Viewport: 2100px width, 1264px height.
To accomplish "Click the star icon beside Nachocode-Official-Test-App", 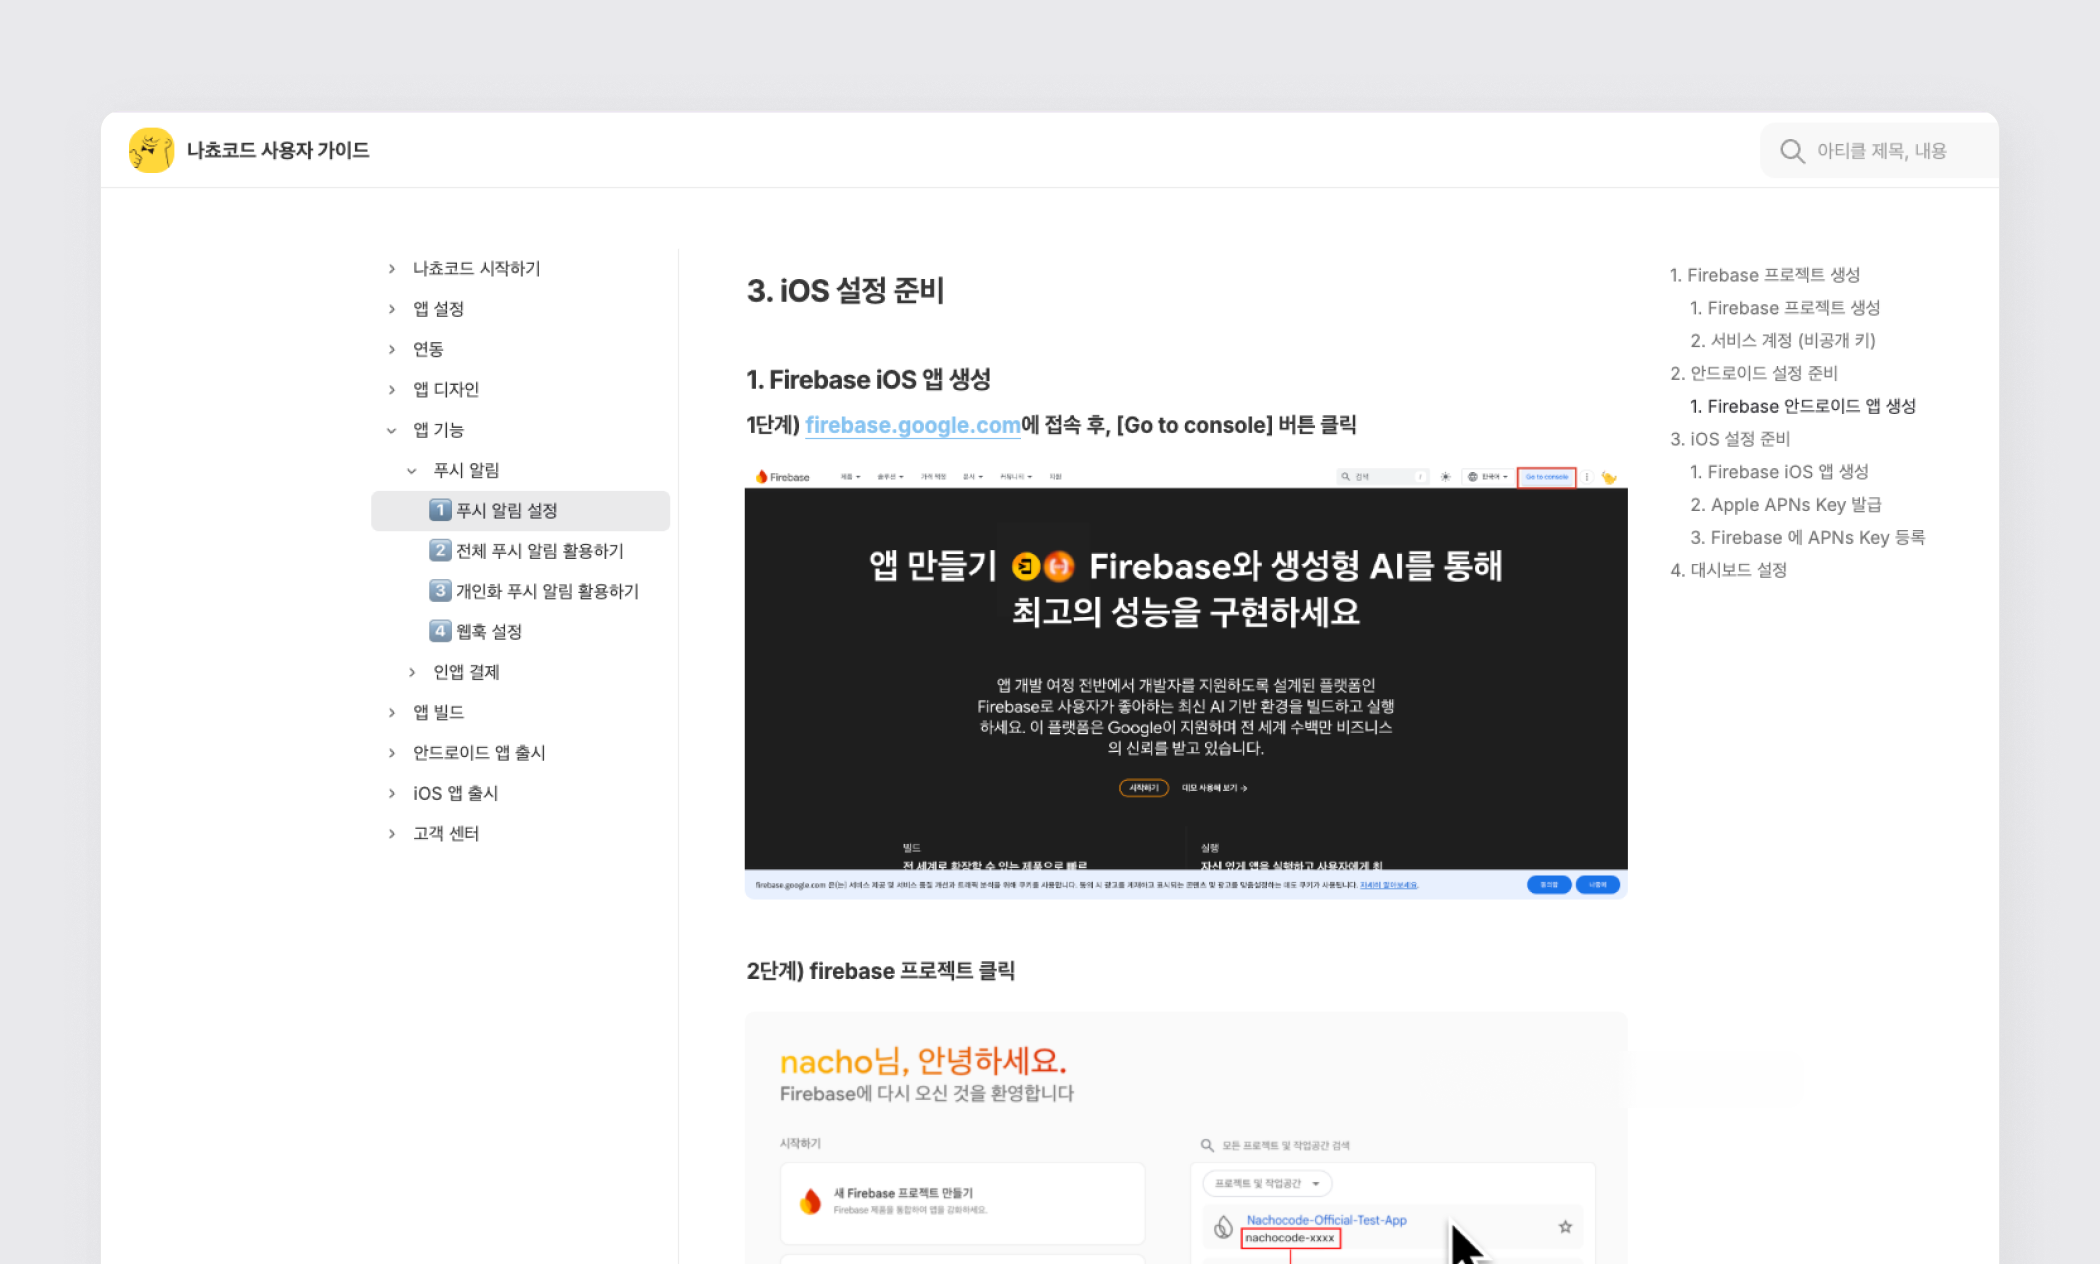I will (x=1565, y=1227).
